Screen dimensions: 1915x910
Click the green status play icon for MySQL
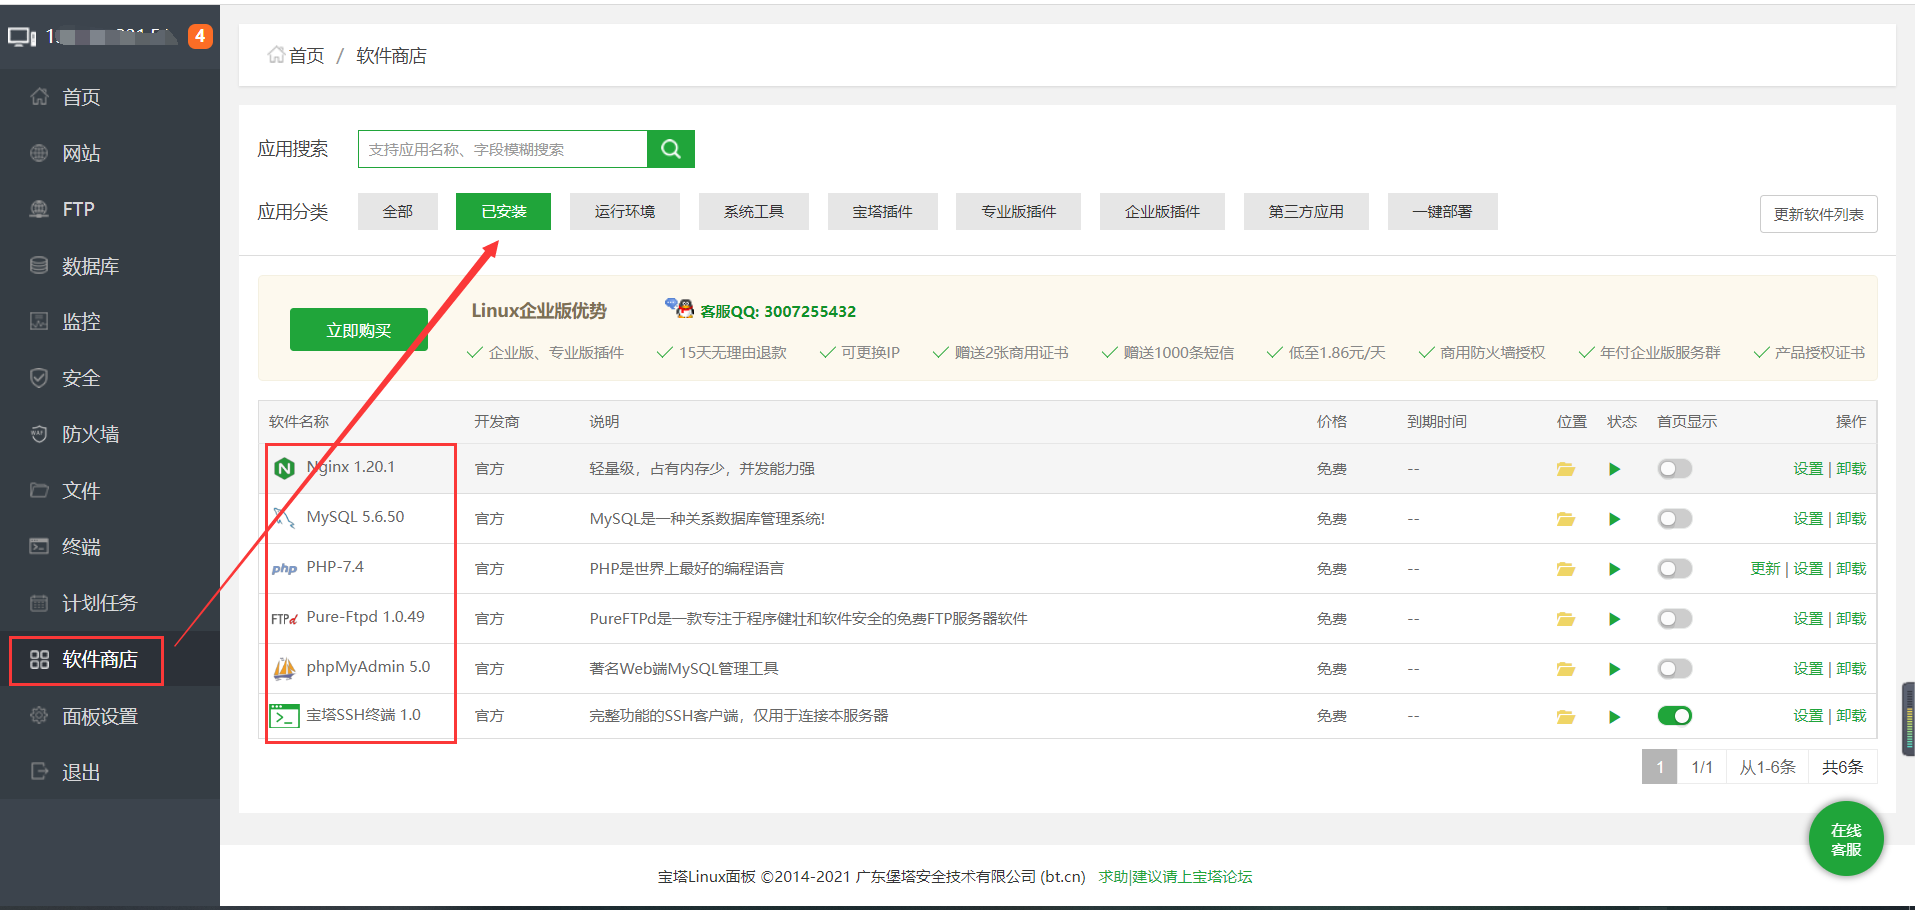click(x=1614, y=519)
